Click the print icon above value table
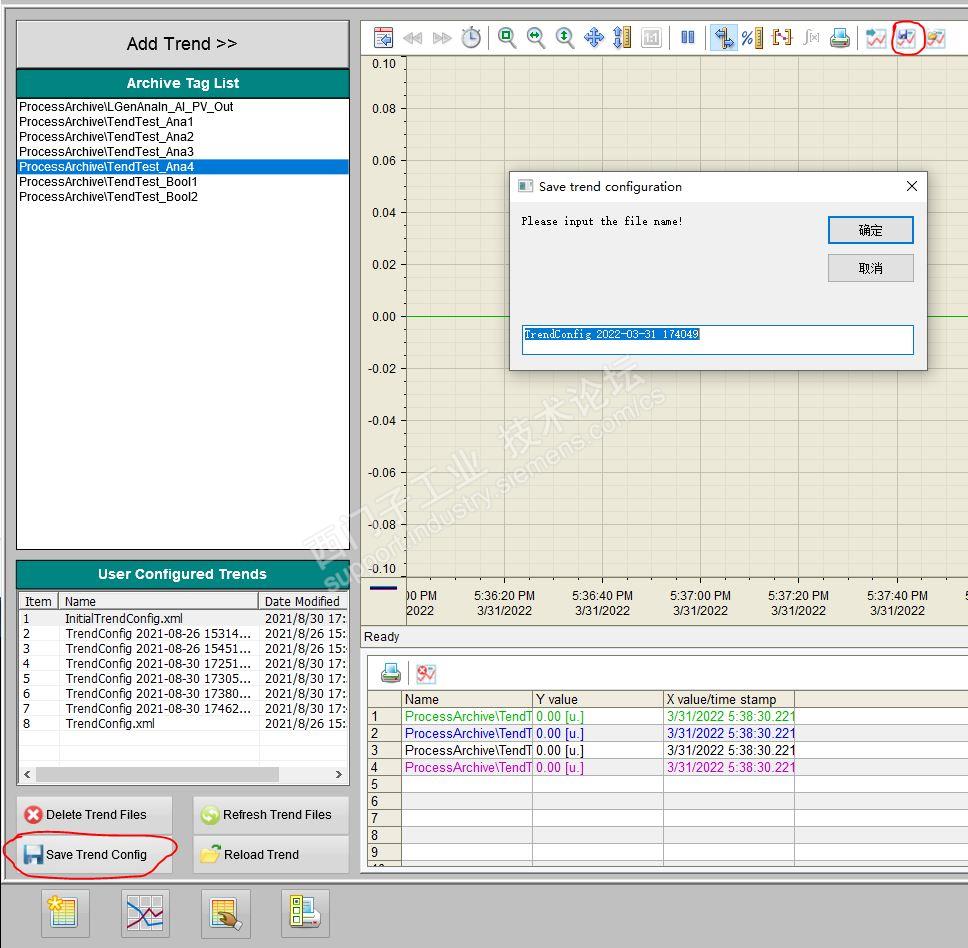Image resolution: width=968 pixels, height=948 pixels. (391, 673)
